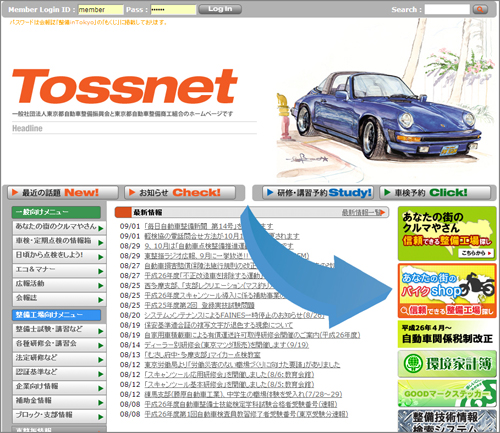Click 自動車関係税制改正 banner
Screen dimensions: 500x433
click(447, 334)
